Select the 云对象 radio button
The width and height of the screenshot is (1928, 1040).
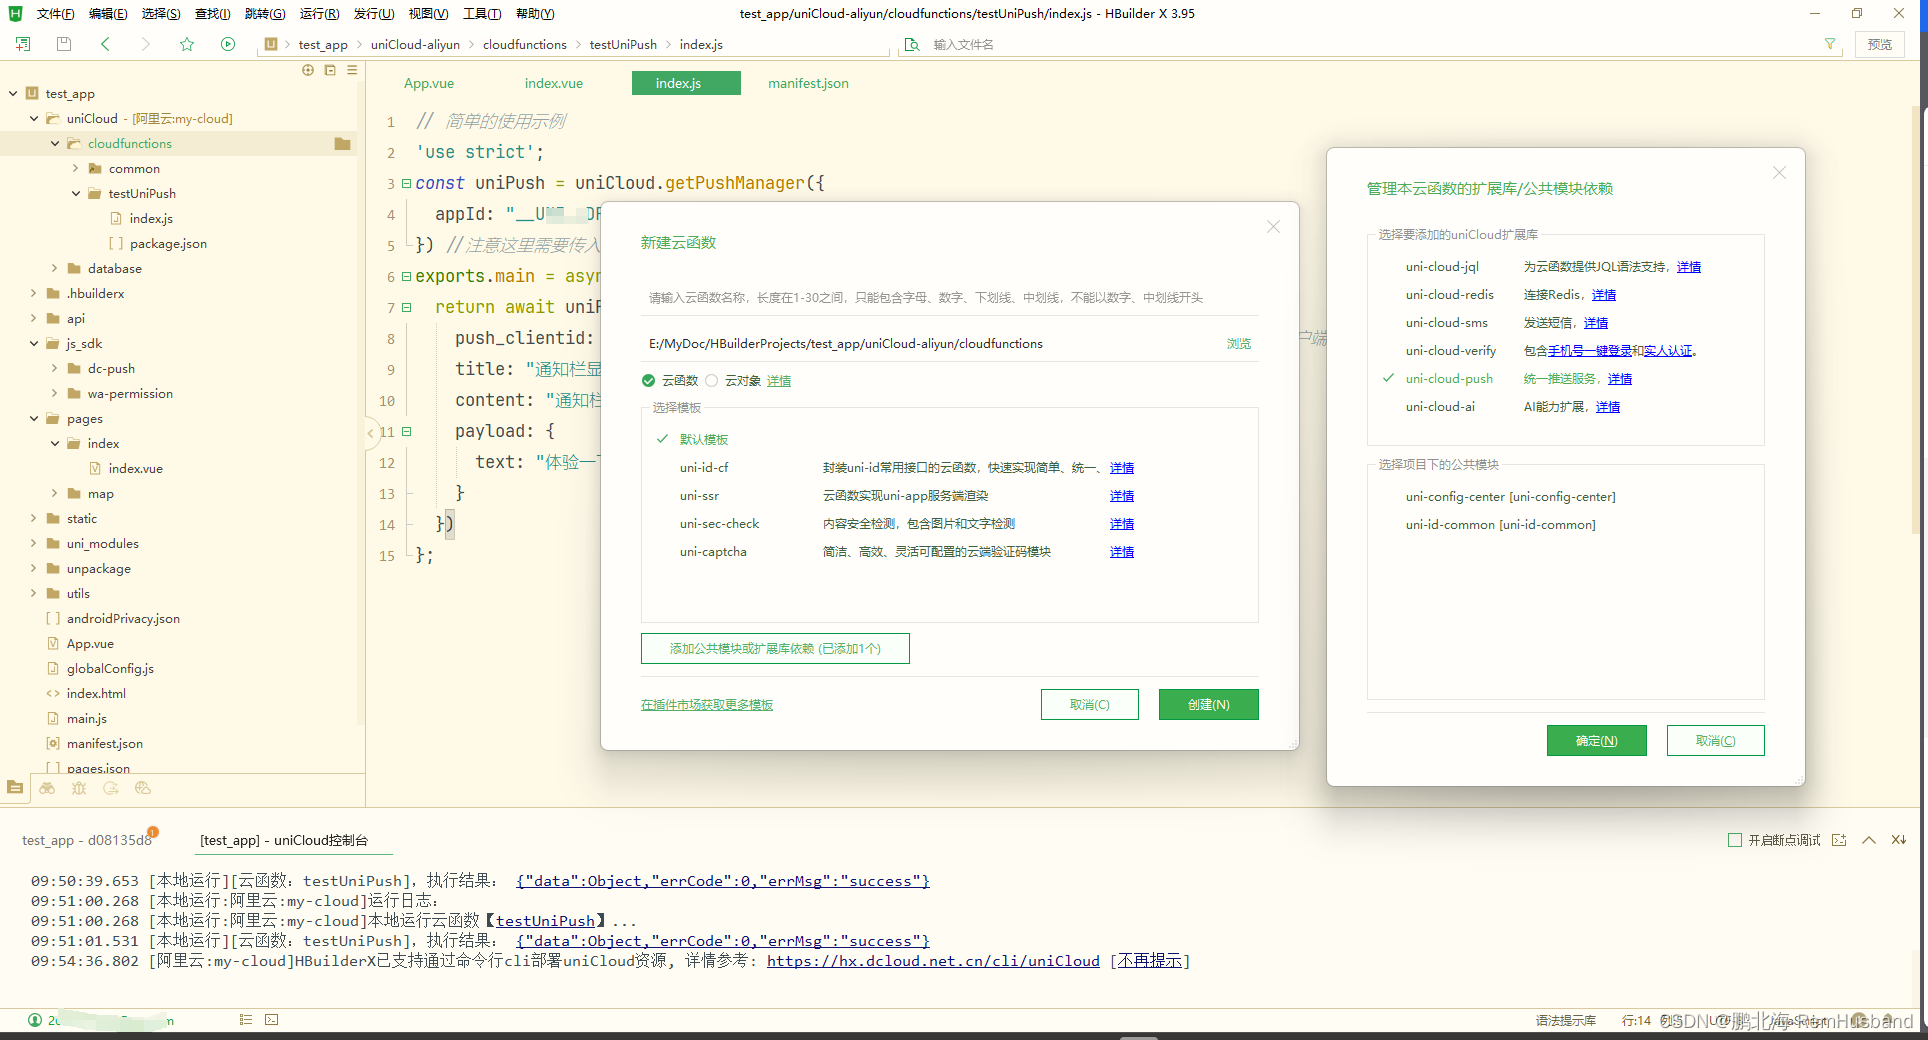pos(711,380)
